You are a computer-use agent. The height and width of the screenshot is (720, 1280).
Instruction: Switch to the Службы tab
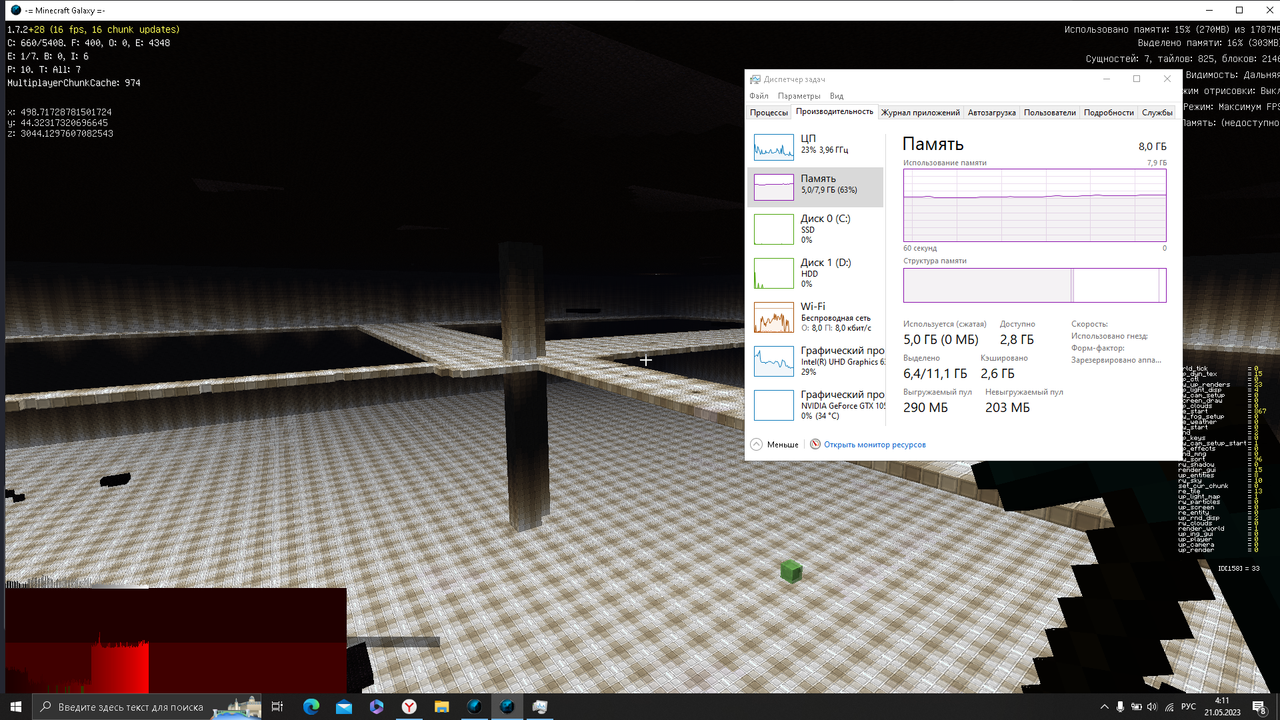[1157, 113]
